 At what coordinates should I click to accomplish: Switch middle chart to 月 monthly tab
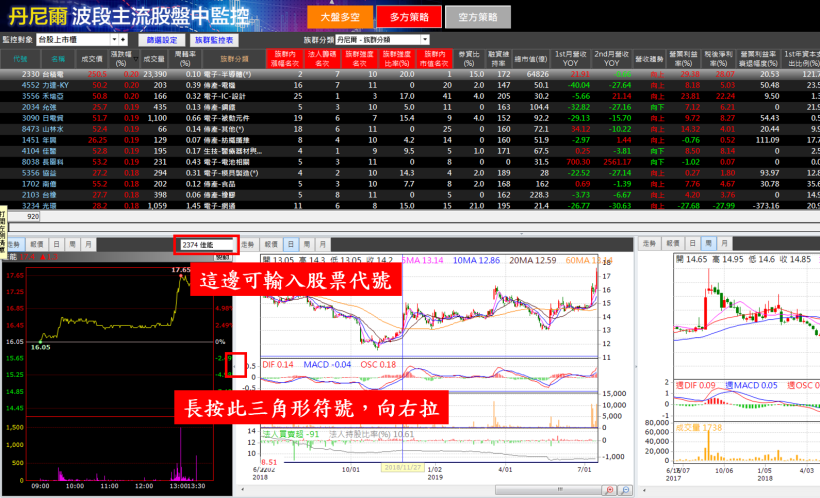pos(323,244)
